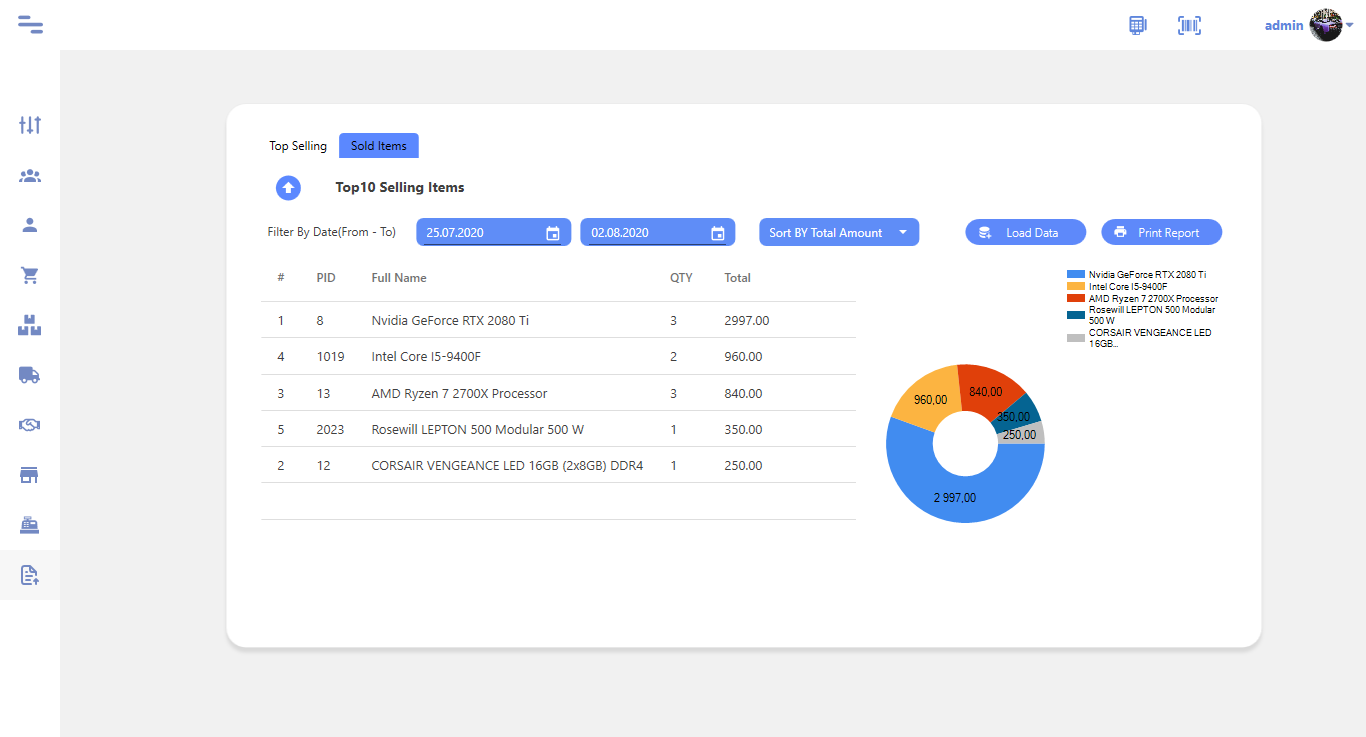Open the user group sidebar icon
Screen dimensions: 1366x737
click(x=30, y=176)
